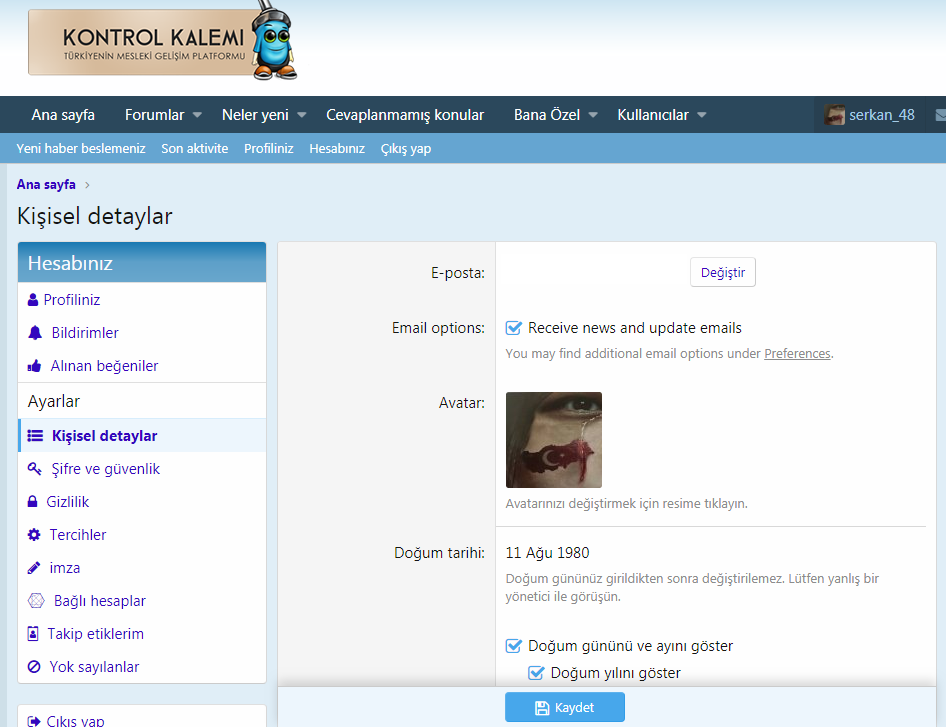Click the Kontrol Kalemi site logo
The image size is (946, 727).
coord(163,42)
